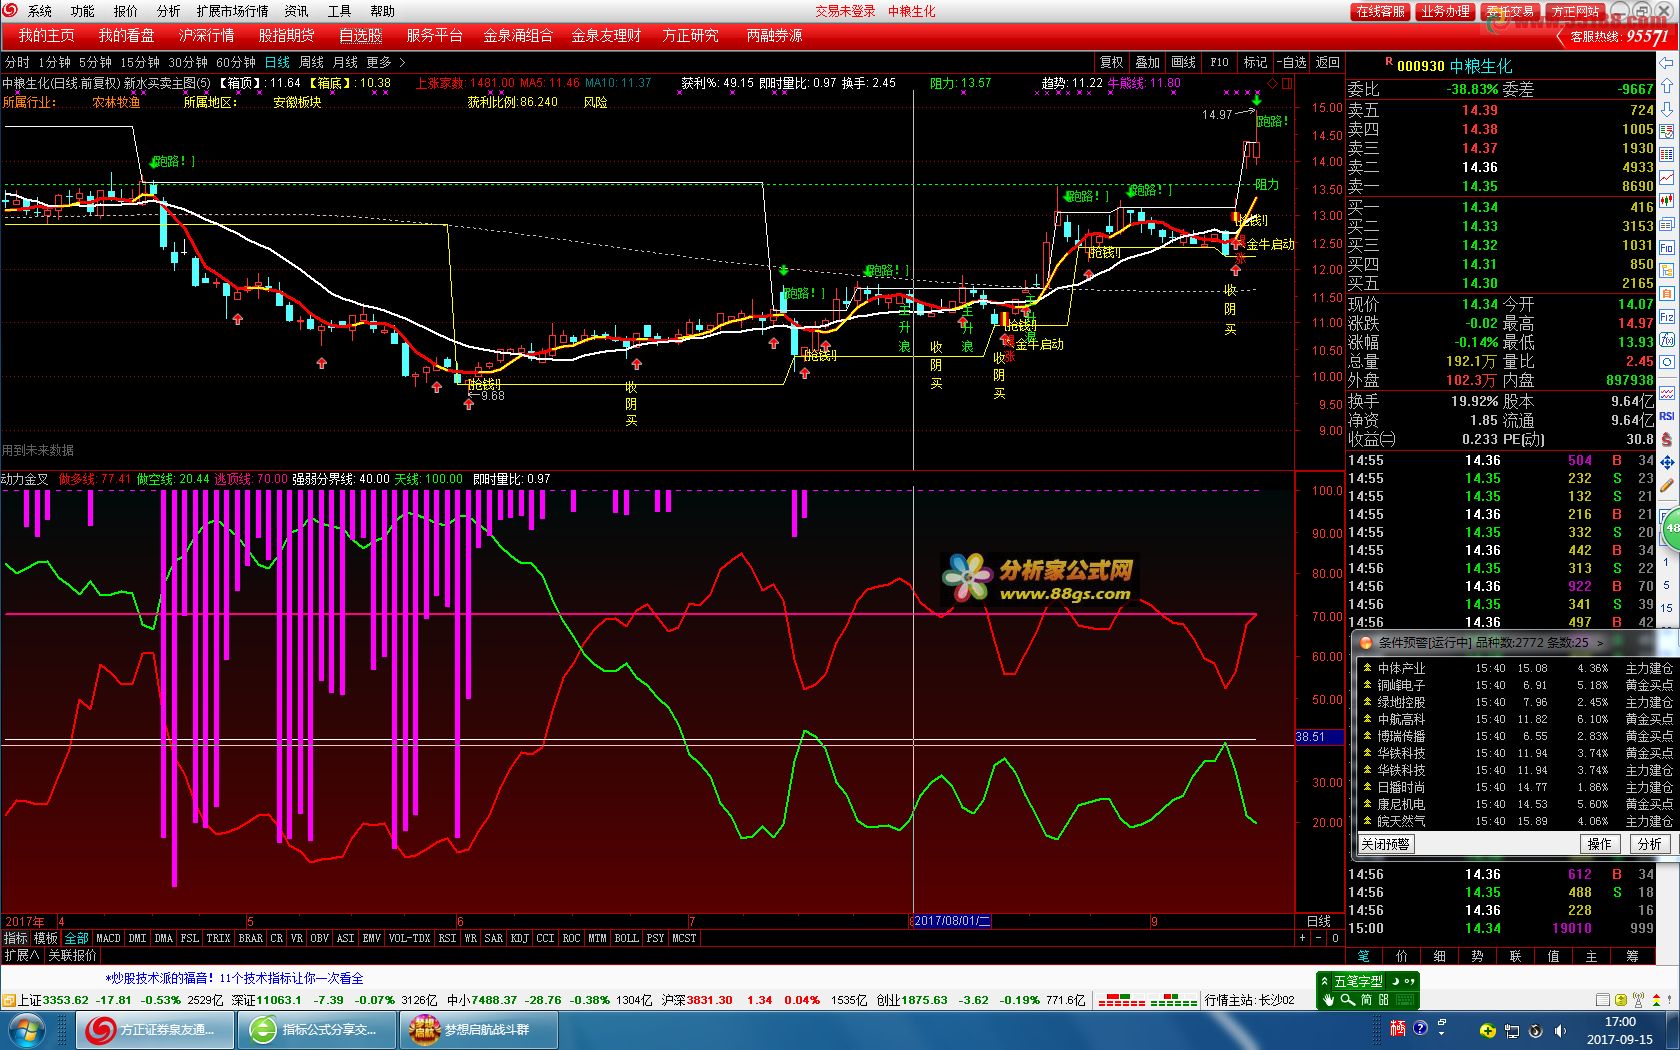Open the -自选 button dropdown
1680x1050 pixels.
[x=1291, y=62]
